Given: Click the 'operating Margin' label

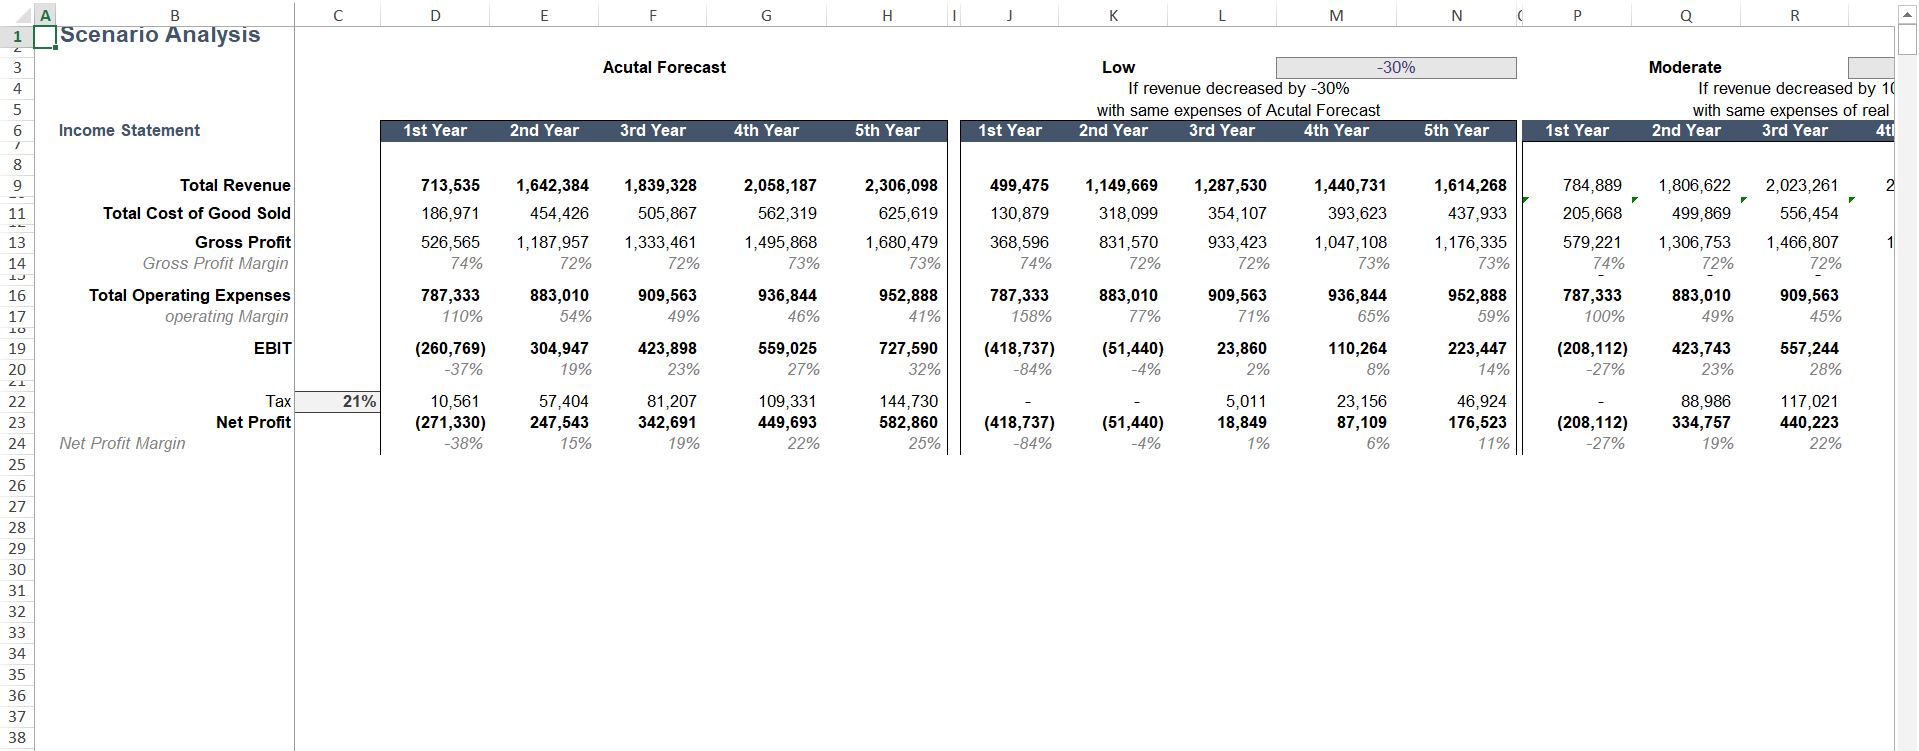Looking at the screenshot, I should point(226,316).
